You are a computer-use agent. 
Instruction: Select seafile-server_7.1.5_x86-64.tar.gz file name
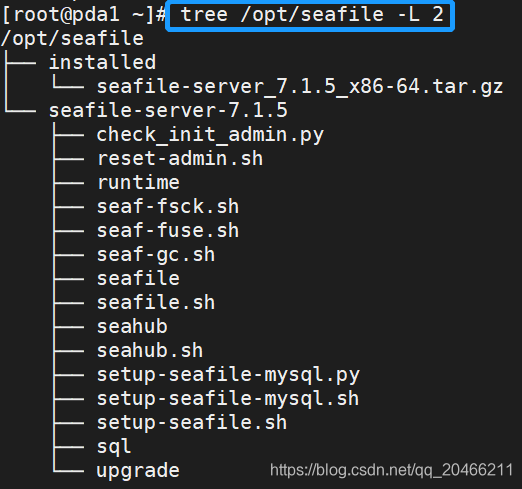[x=300, y=87]
